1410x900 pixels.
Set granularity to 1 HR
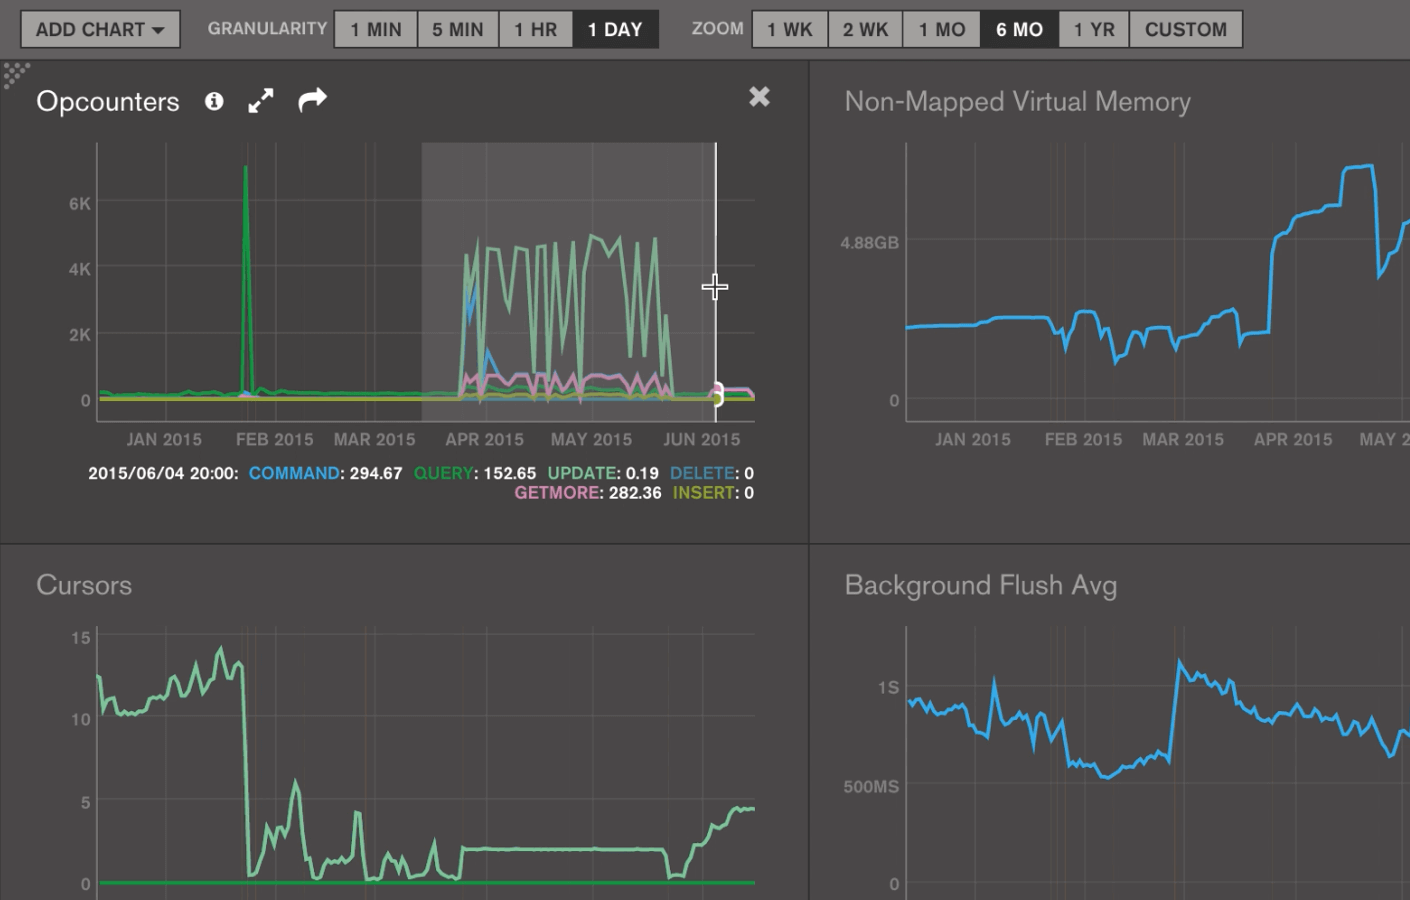[x=535, y=29]
